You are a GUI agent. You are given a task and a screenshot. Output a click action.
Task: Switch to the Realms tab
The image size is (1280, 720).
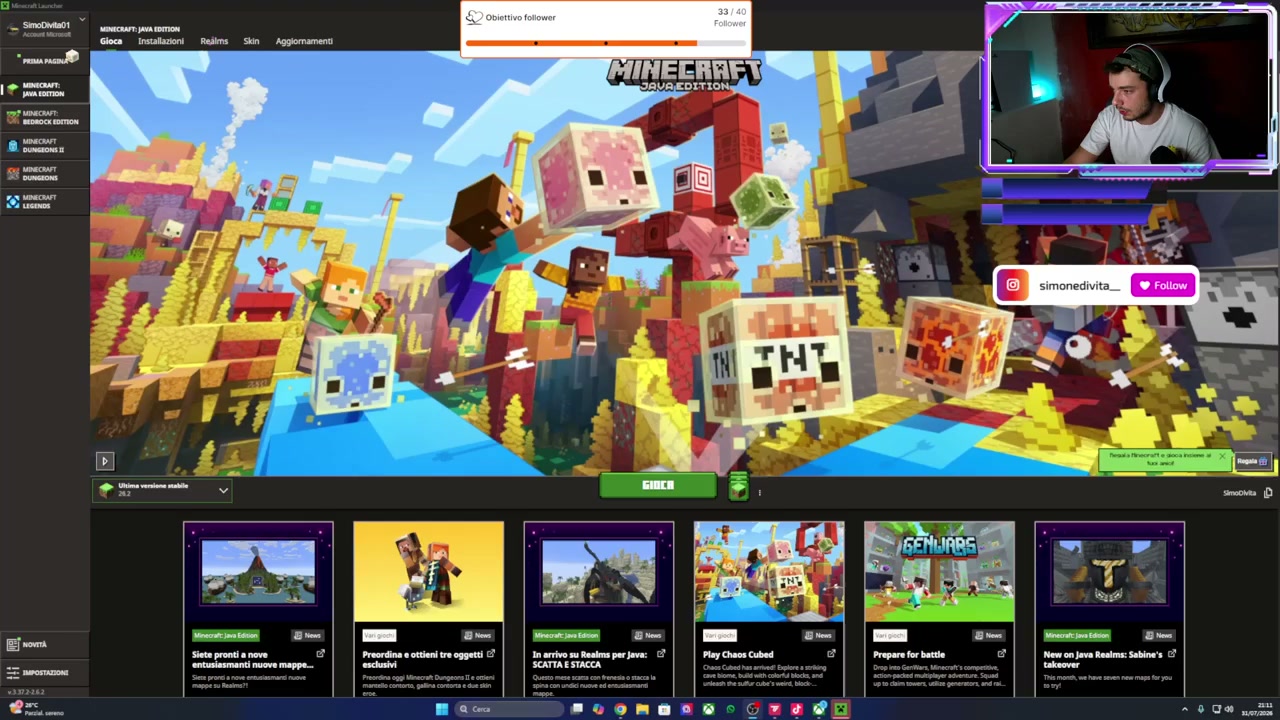tap(214, 41)
